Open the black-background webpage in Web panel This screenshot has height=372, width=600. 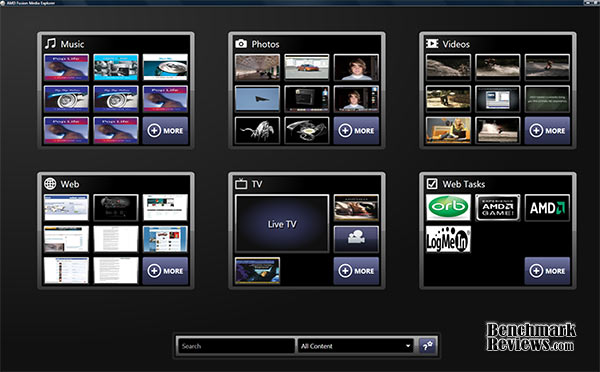[x=116, y=207]
